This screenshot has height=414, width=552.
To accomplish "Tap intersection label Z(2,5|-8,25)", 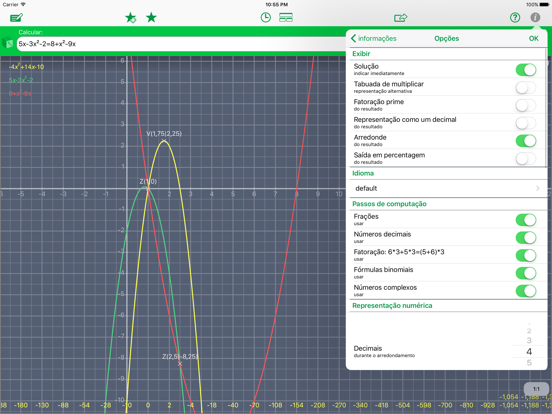I will [x=180, y=357].
